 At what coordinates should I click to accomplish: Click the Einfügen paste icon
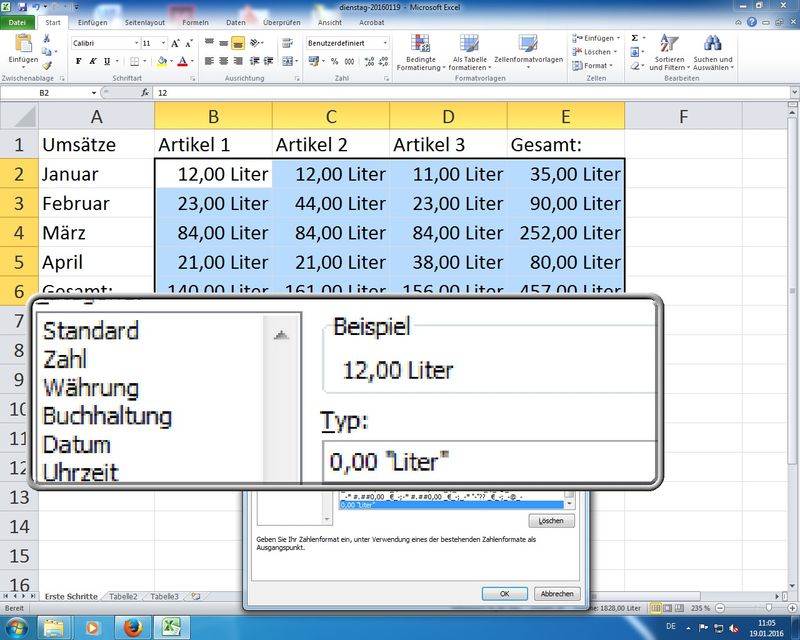tap(23, 45)
